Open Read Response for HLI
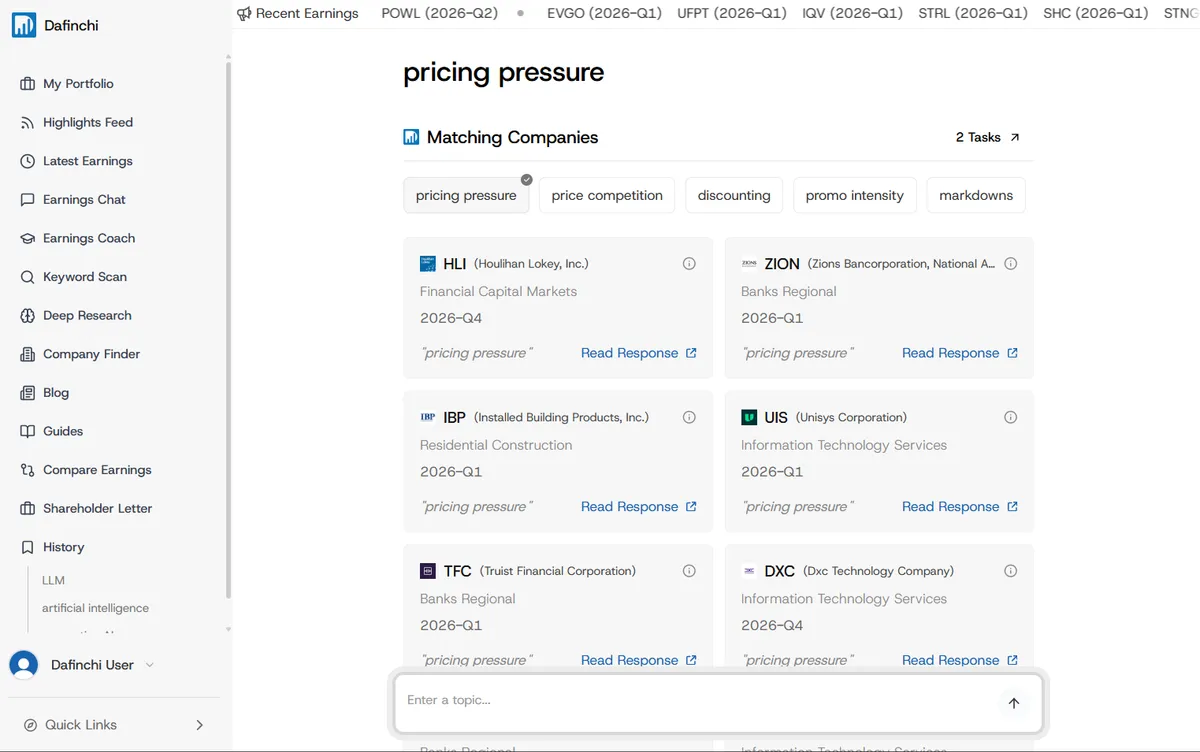 [639, 353]
